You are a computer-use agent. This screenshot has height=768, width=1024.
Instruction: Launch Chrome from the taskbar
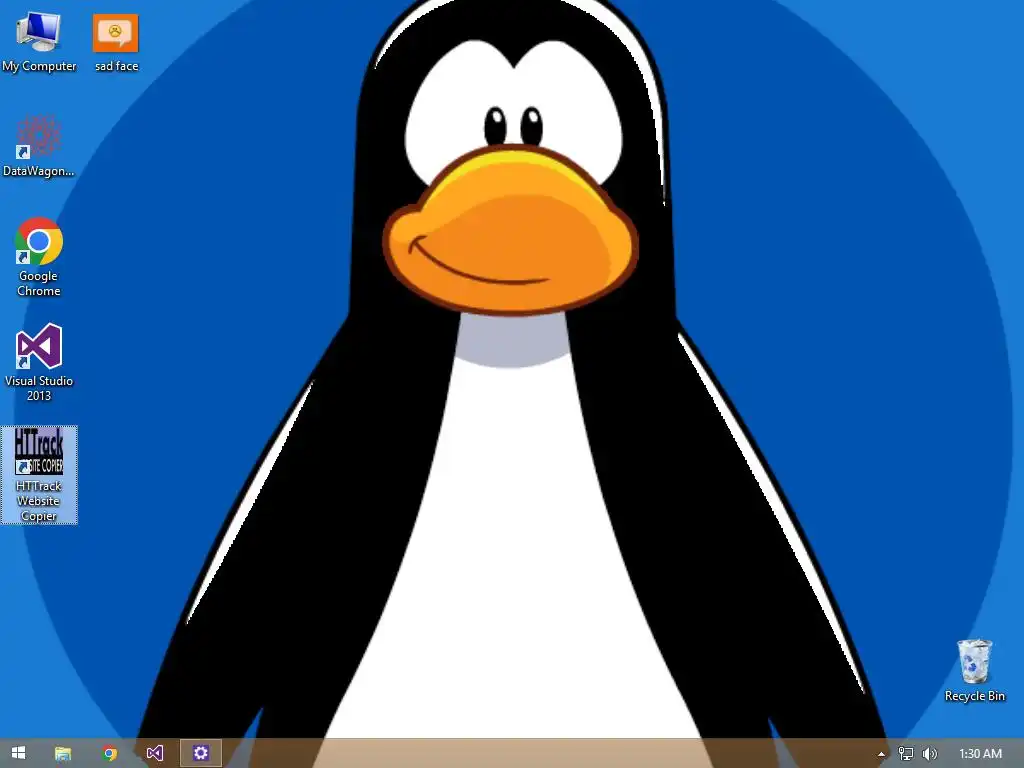[x=110, y=754]
